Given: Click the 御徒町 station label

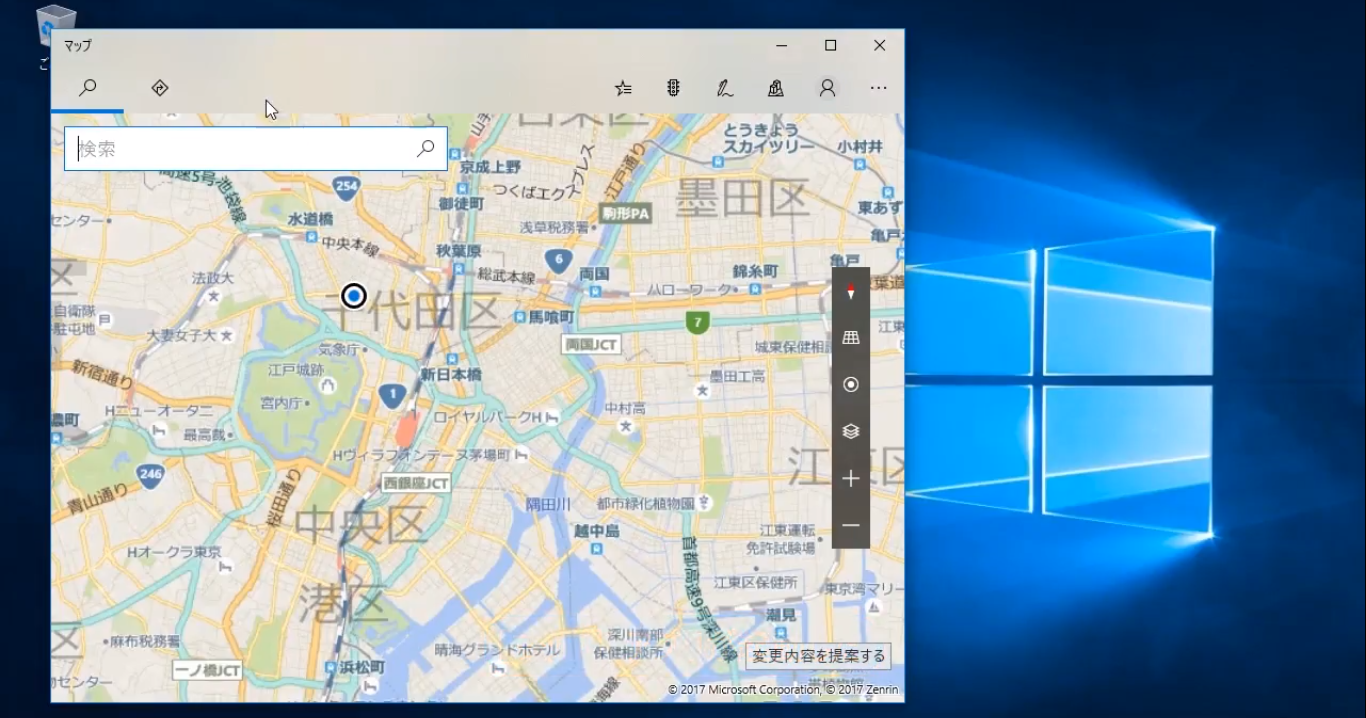Looking at the screenshot, I should coord(461,203).
